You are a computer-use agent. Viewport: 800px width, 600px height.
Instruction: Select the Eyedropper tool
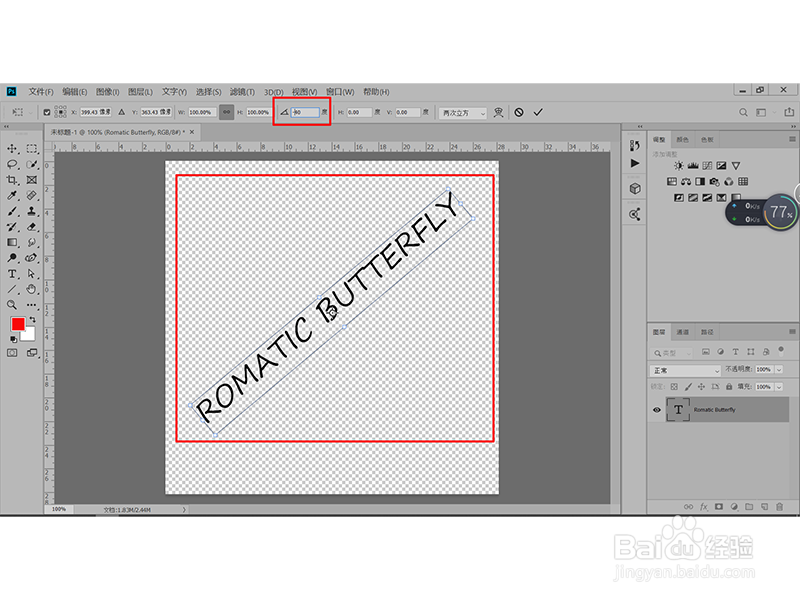point(12,195)
